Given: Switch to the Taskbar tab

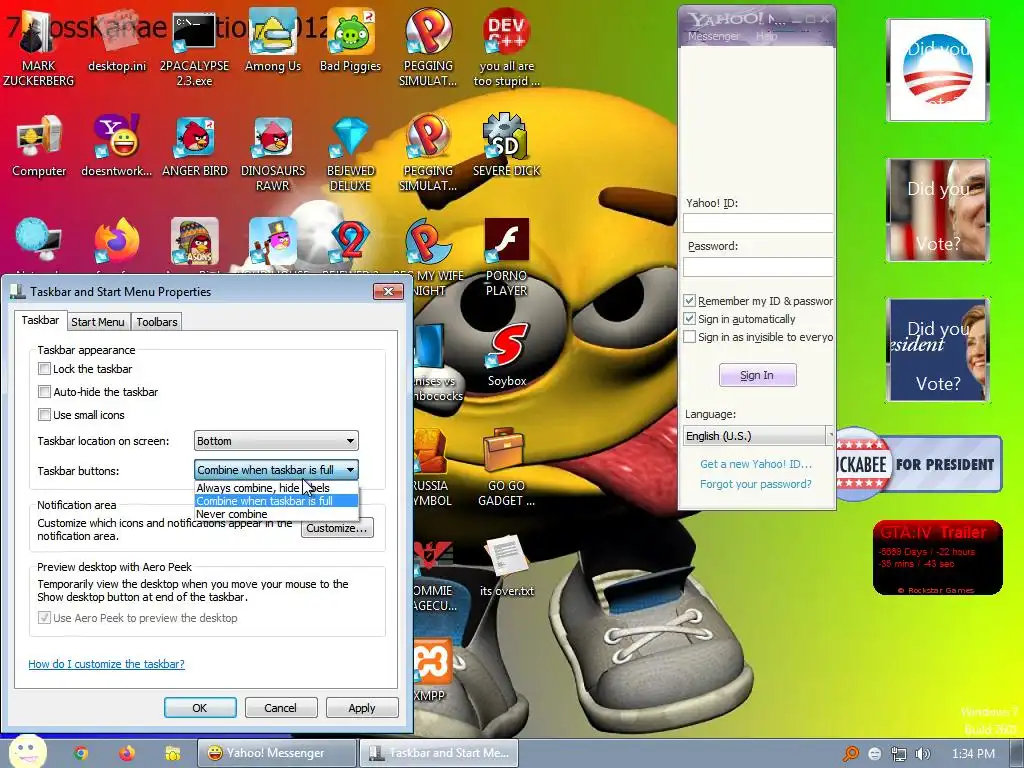Looking at the screenshot, I should tap(40, 320).
